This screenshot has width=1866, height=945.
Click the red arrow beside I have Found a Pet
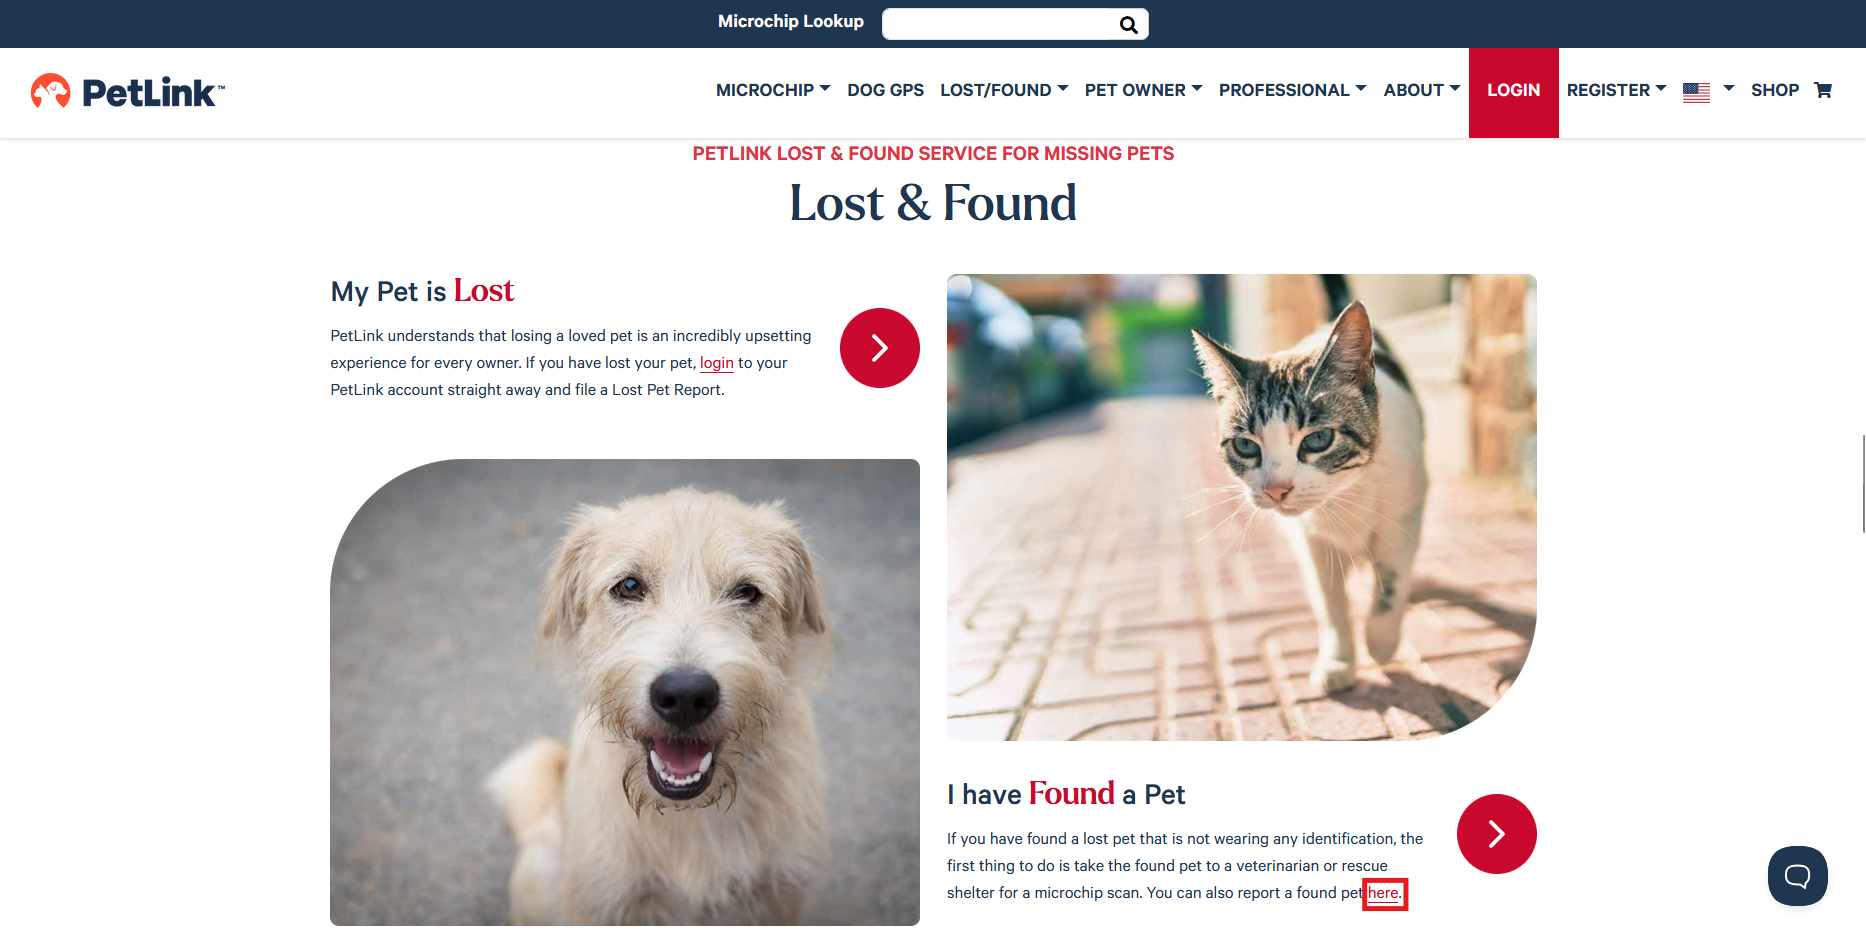click(1497, 834)
